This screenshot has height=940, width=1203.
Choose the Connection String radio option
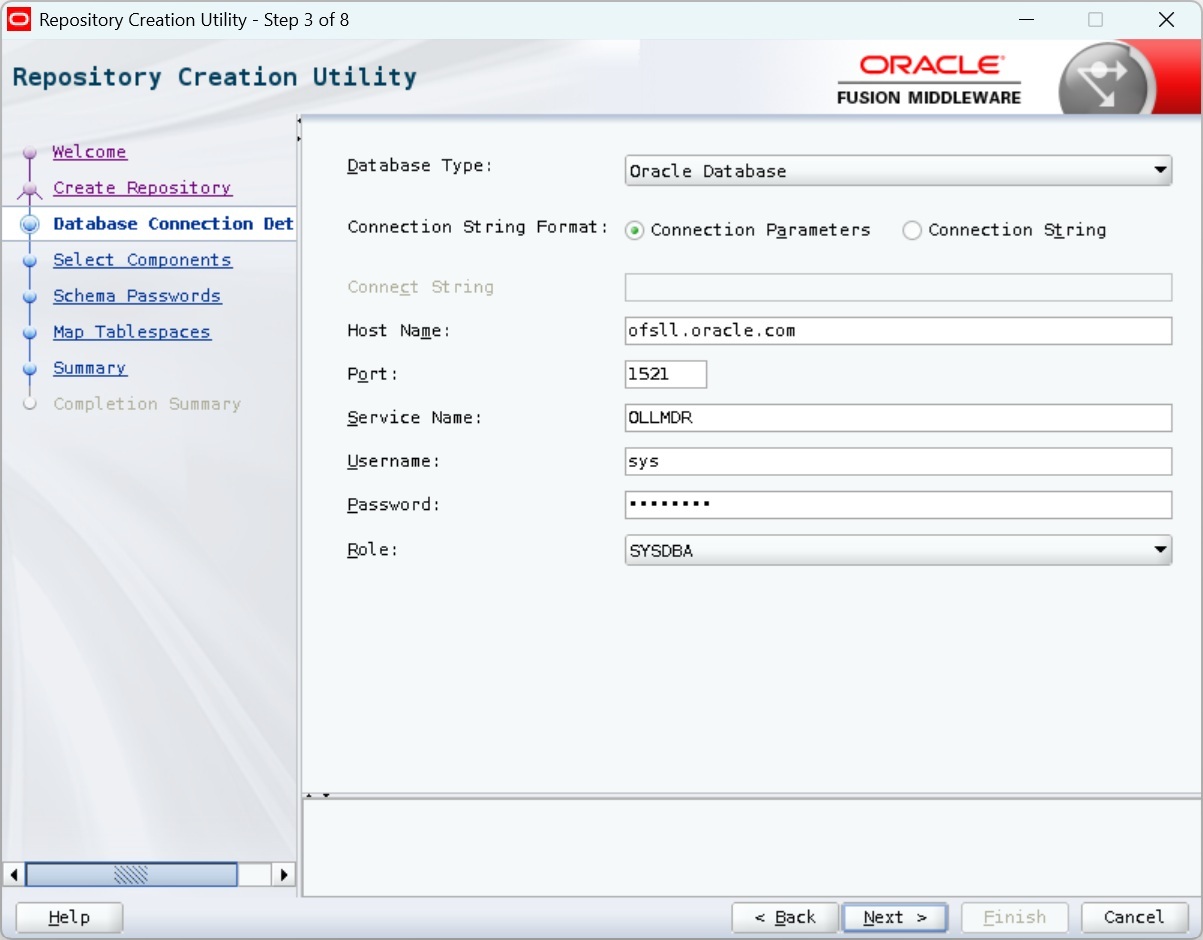pyautogui.click(x=911, y=231)
